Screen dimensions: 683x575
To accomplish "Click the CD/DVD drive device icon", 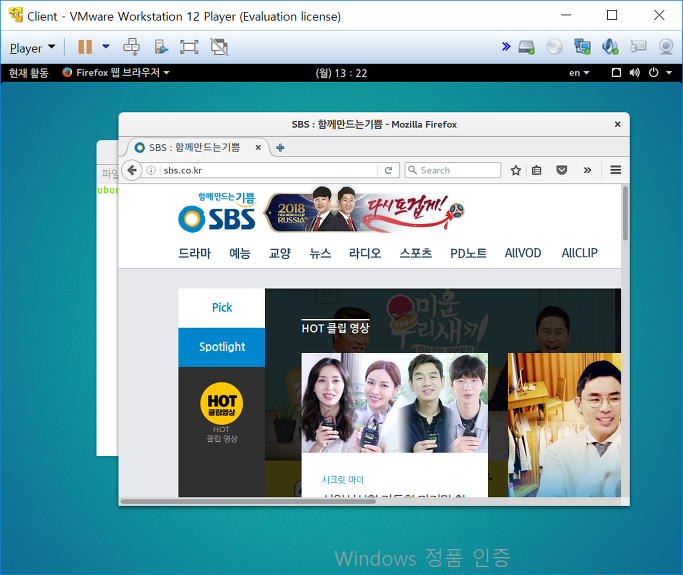I will point(554,47).
